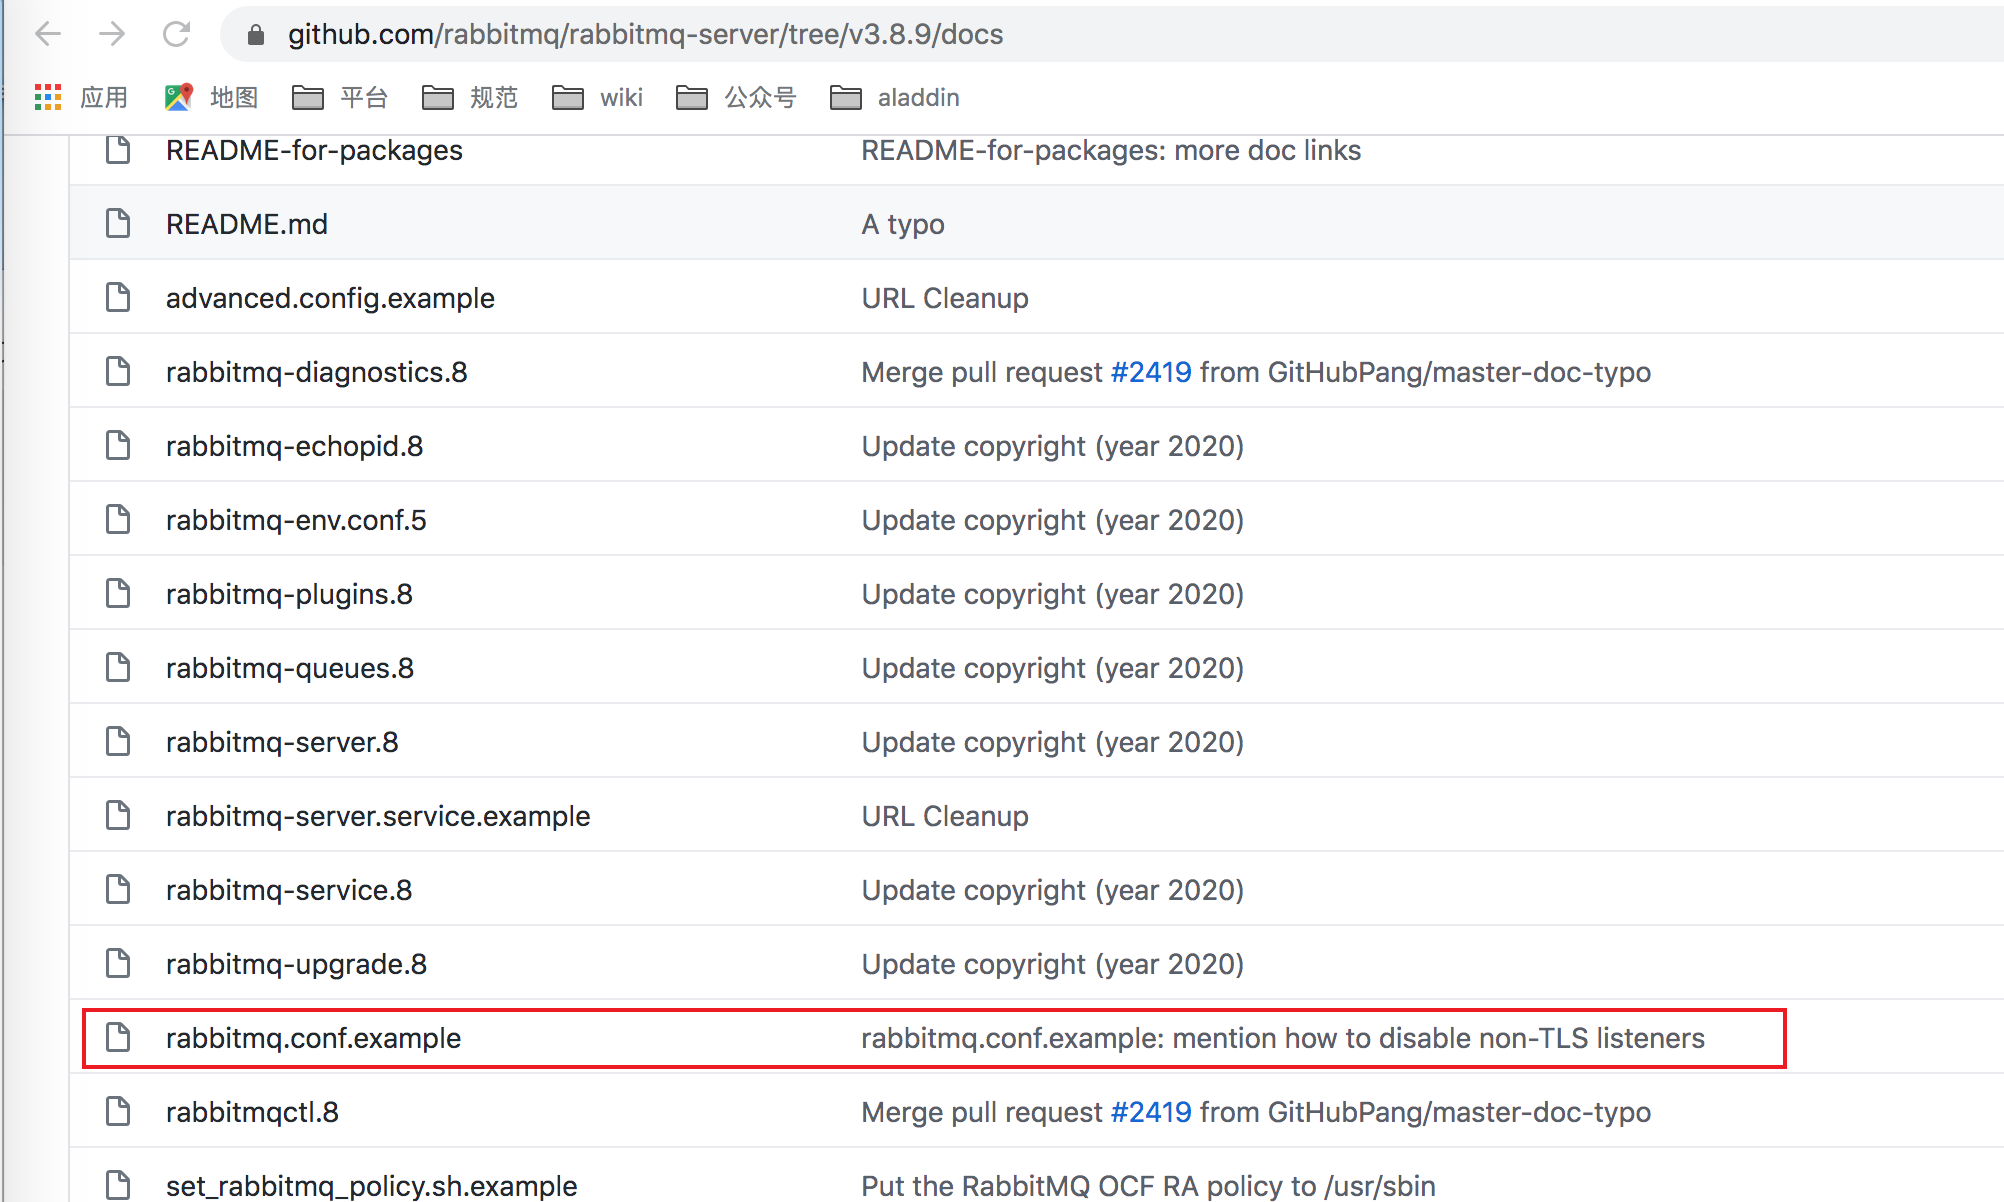Click file icon beside rabbitmq-plugins.8

click(118, 593)
